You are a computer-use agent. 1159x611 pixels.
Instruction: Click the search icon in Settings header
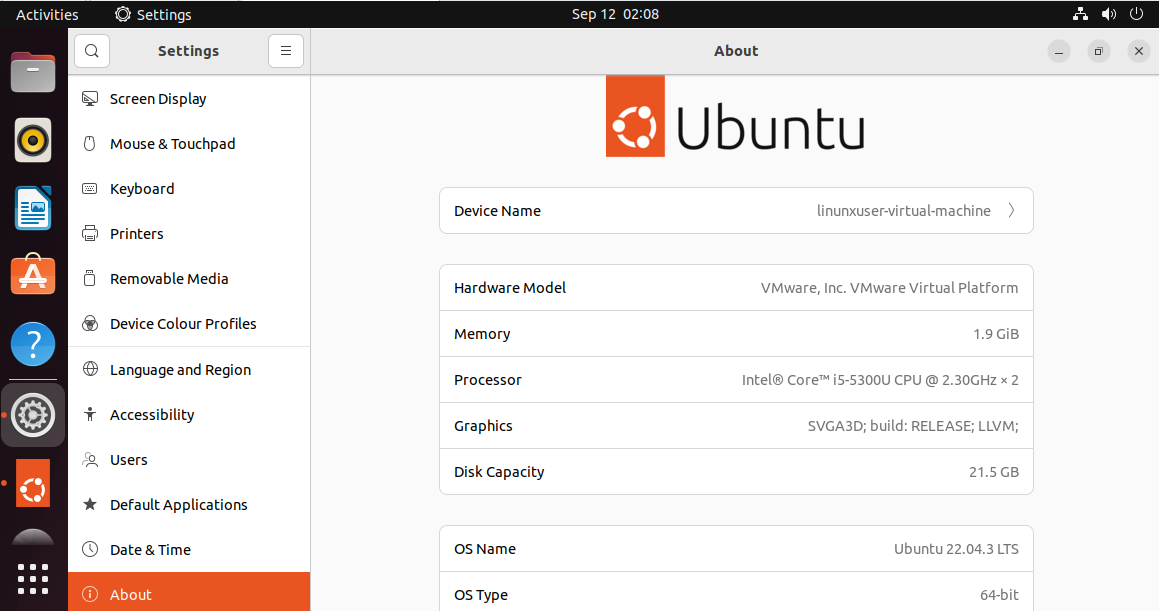click(92, 51)
